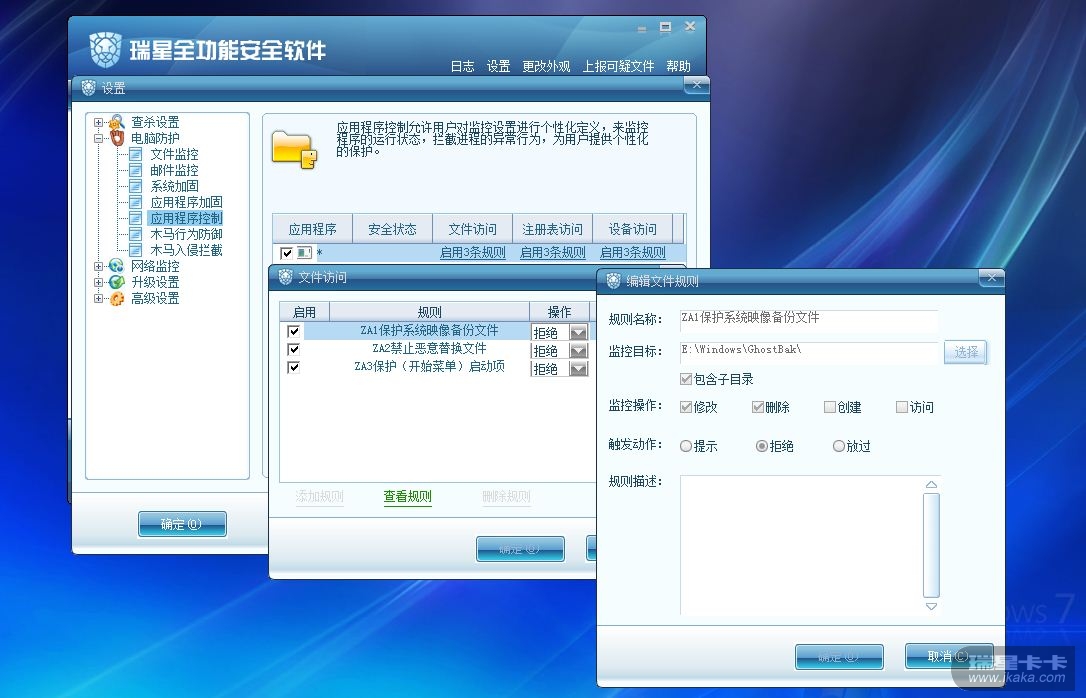This screenshot has height=698, width=1086.
Task: Open the 设置 menu in main window
Action: click(x=499, y=66)
